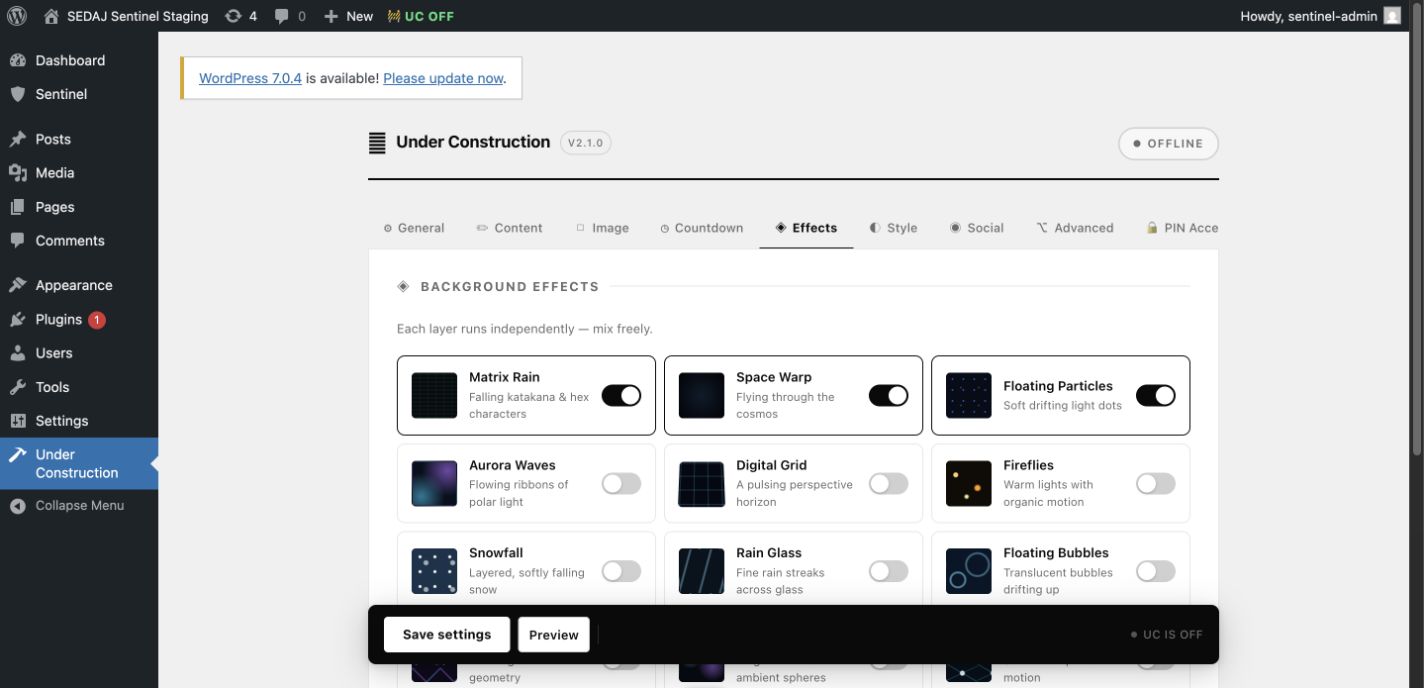1424x688 pixels.
Task: Click the Pages icon in sidebar
Action: pyautogui.click(x=17, y=207)
